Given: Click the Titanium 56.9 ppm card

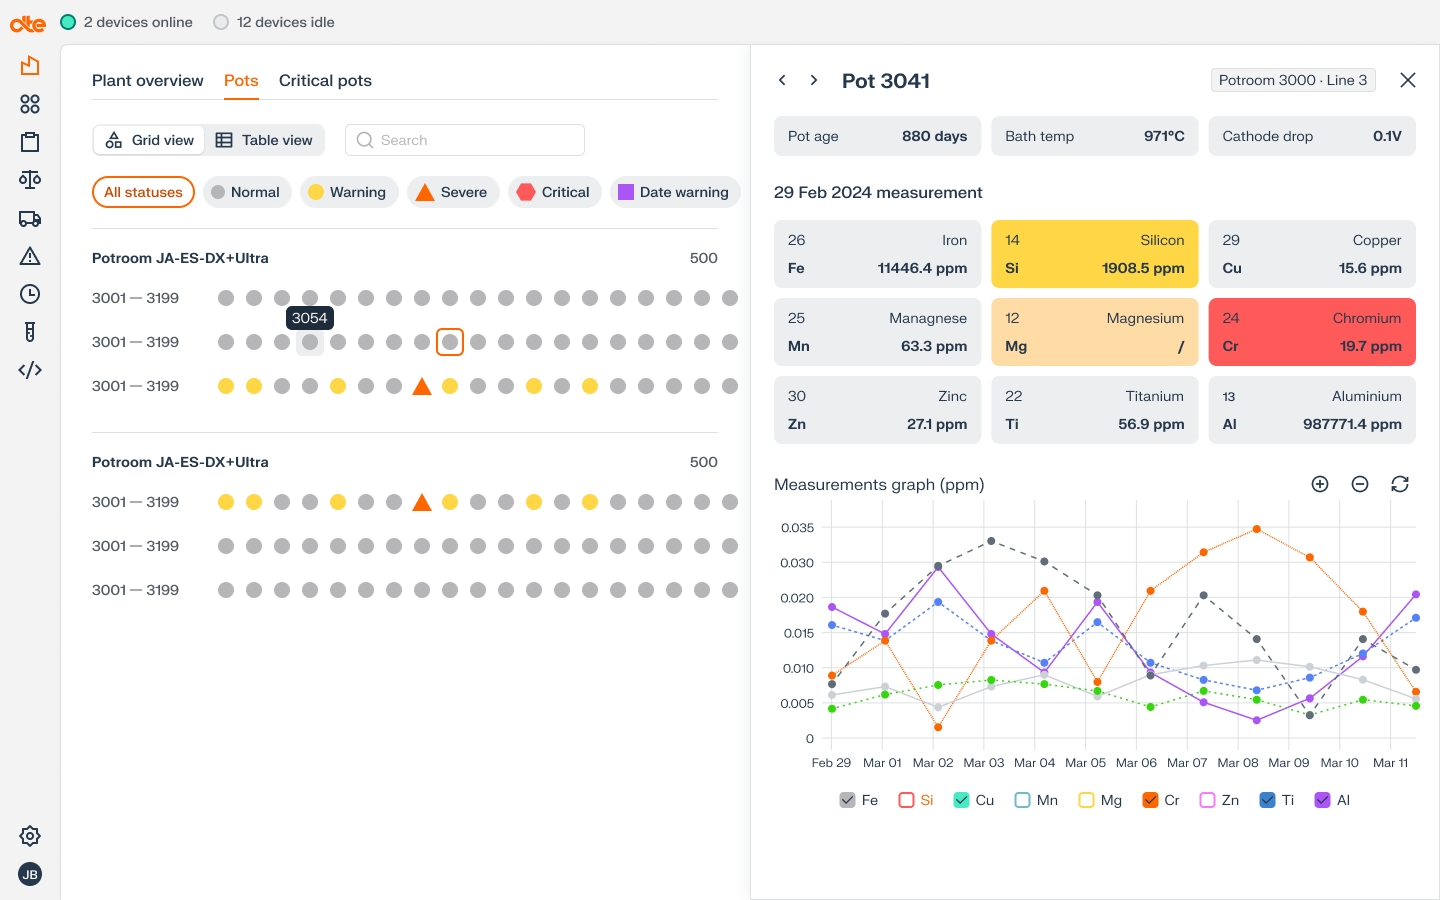Looking at the screenshot, I should [1095, 410].
